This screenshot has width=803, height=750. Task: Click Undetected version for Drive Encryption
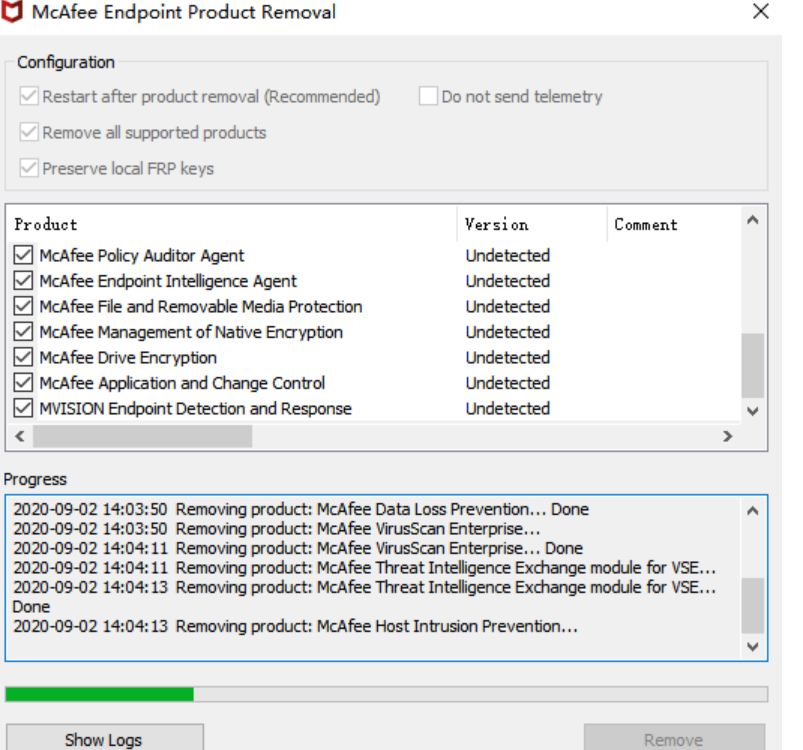[x=508, y=357]
